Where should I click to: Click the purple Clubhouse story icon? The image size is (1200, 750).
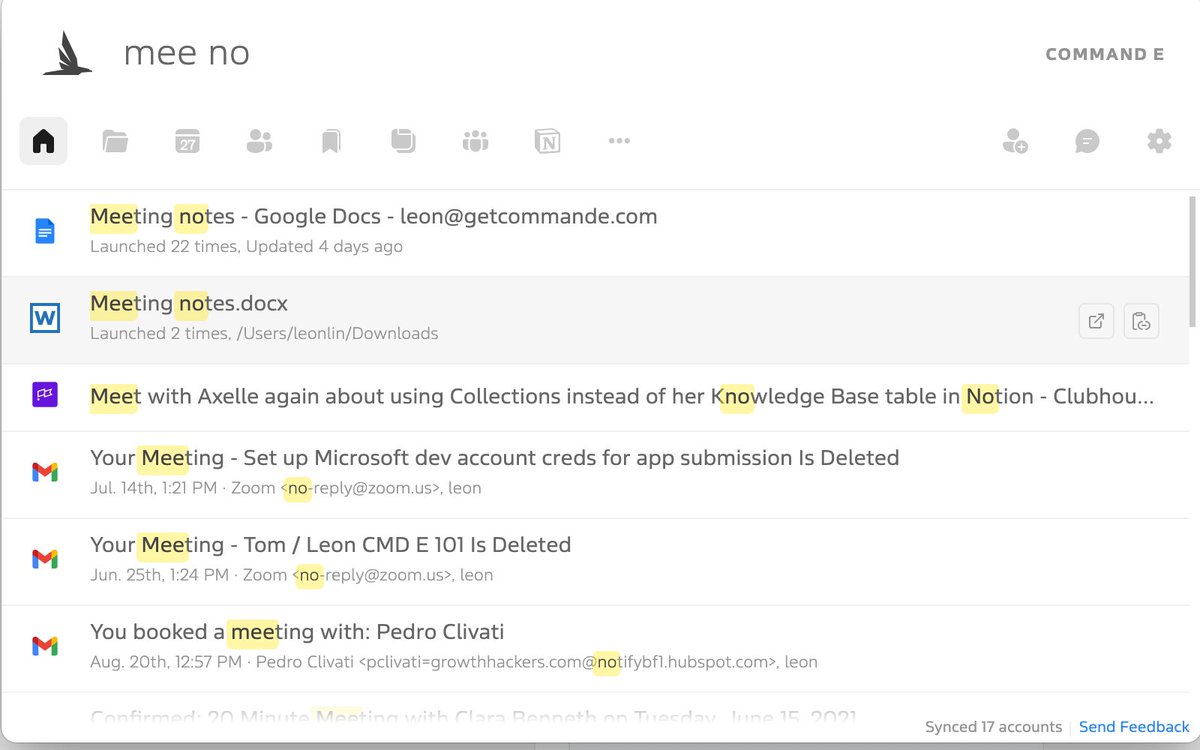[45, 395]
